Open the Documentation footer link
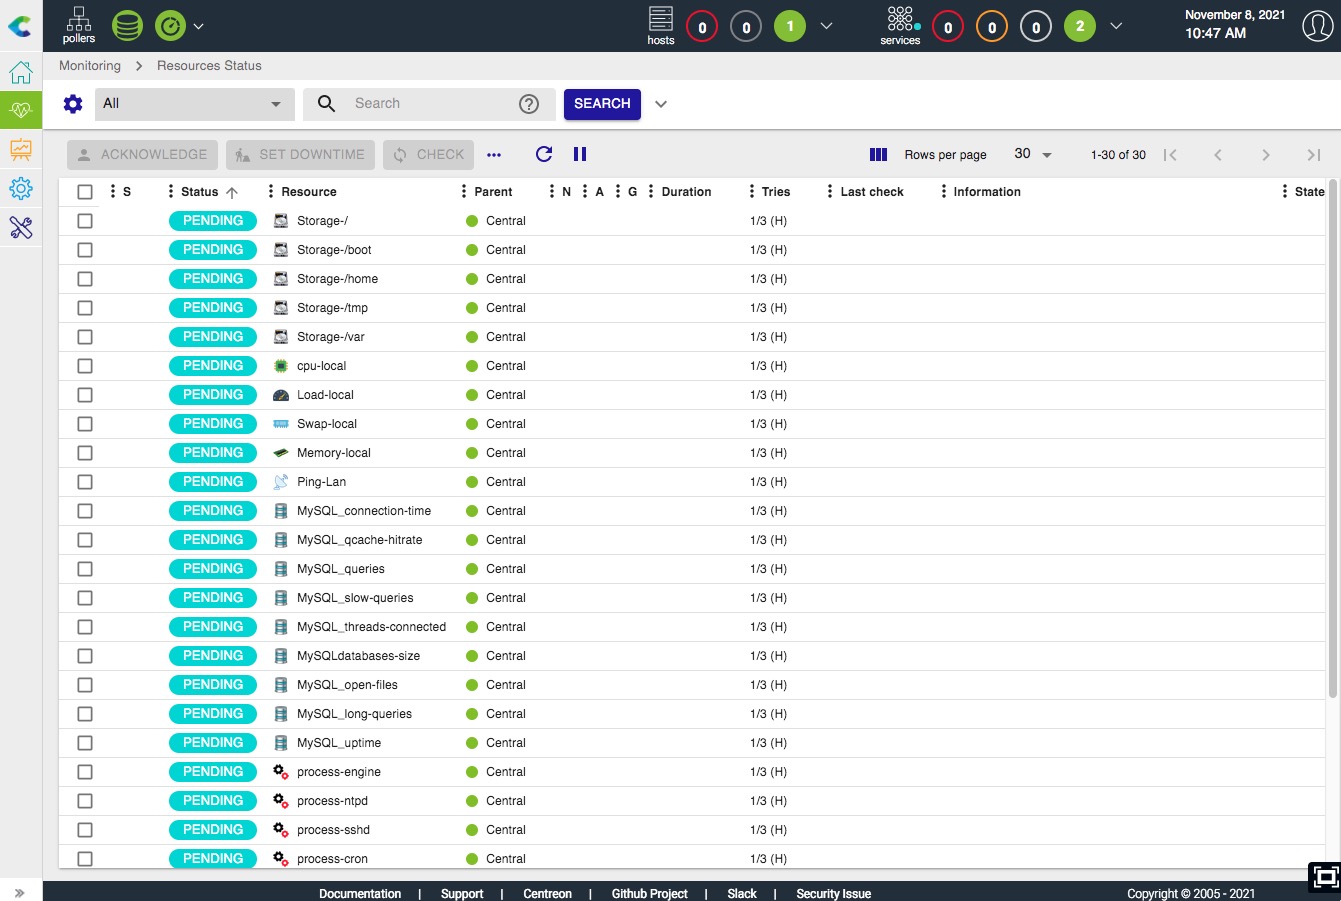Image resolution: width=1341 pixels, height=901 pixels. coord(360,893)
